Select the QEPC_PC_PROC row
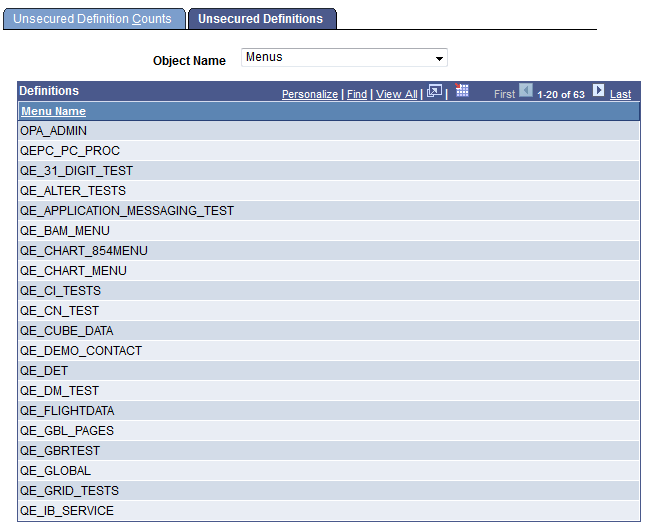The width and height of the screenshot is (652, 530). (x=328, y=151)
